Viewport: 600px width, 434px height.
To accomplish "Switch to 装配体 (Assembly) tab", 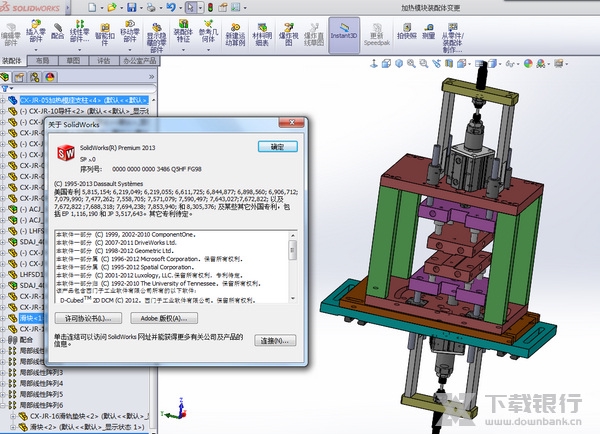I will 12,60.
